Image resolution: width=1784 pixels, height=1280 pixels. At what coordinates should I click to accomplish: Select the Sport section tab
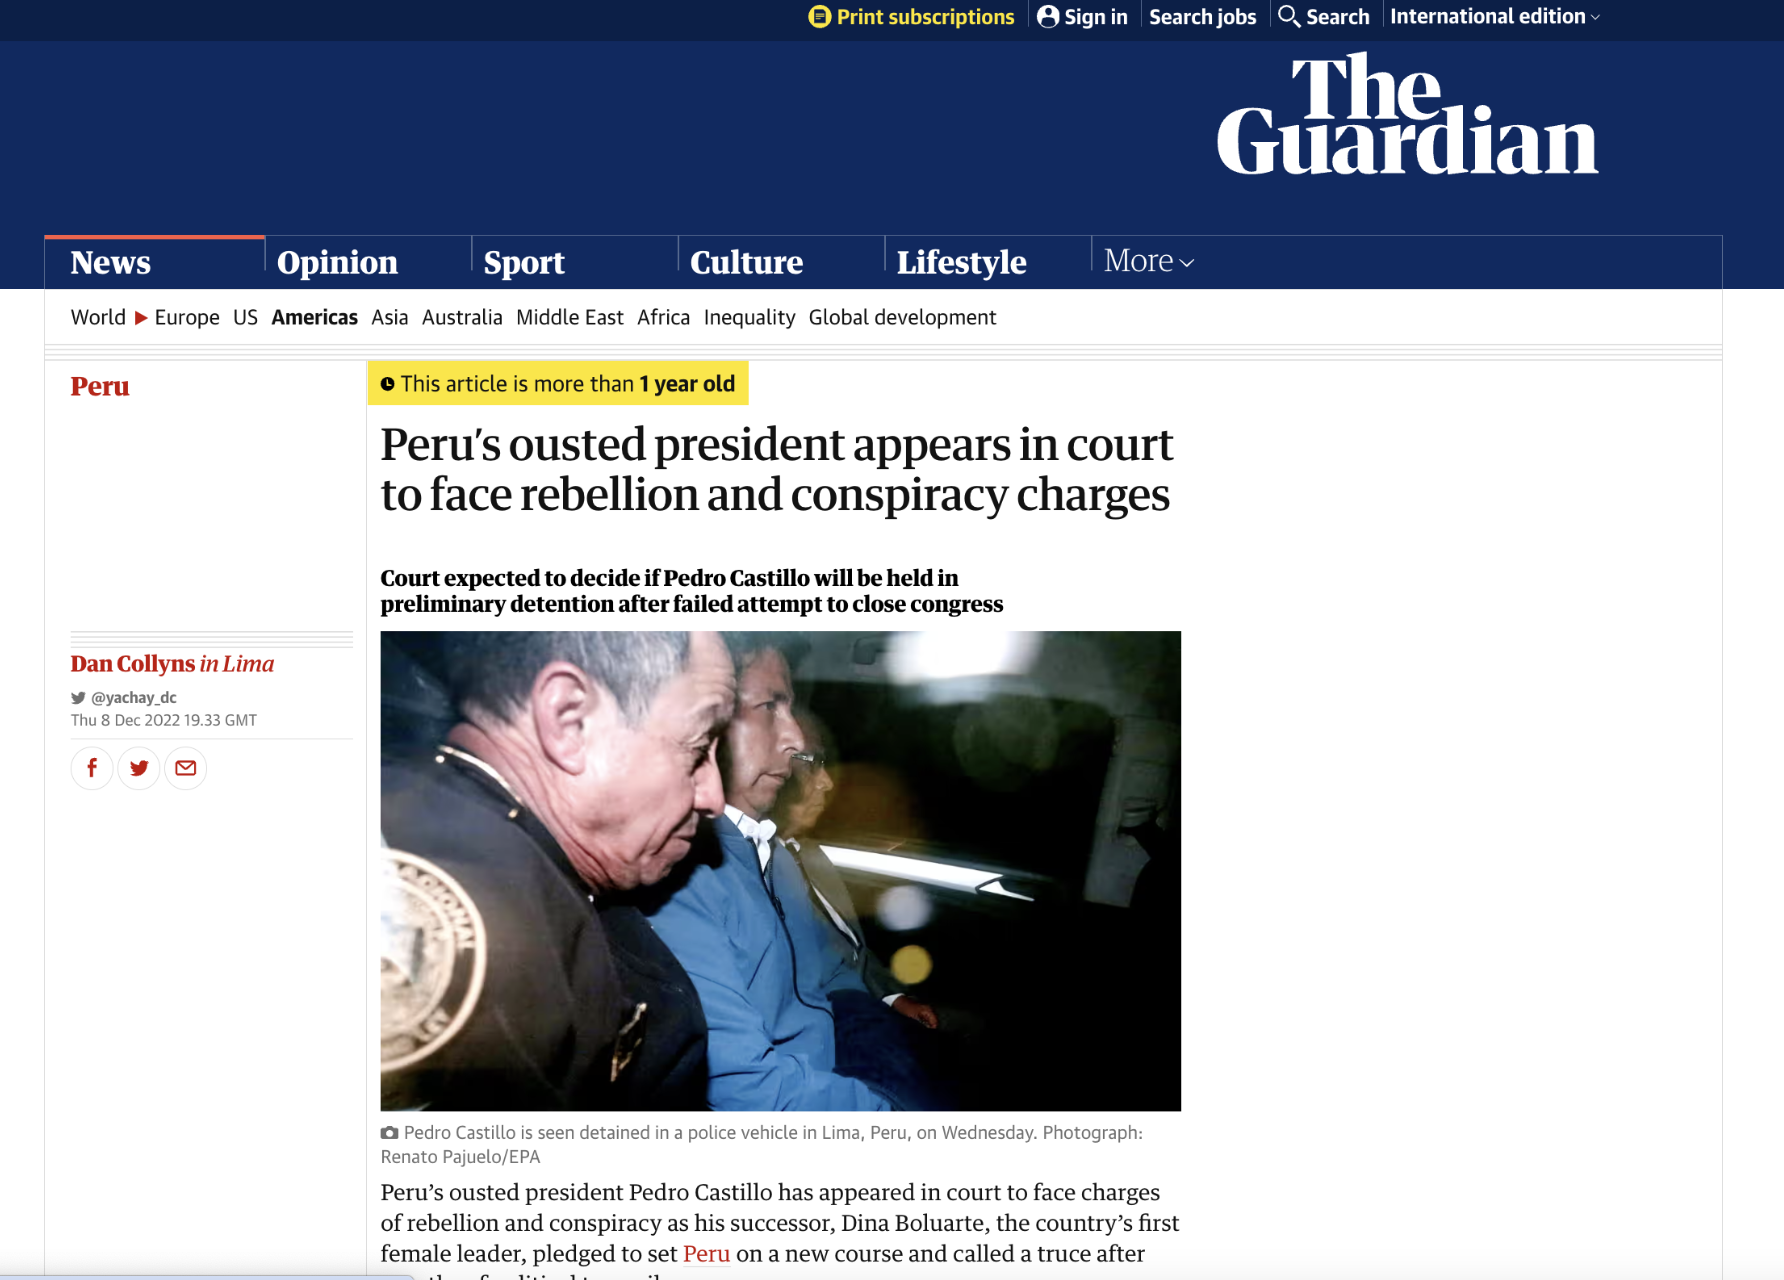pyautogui.click(x=524, y=262)
